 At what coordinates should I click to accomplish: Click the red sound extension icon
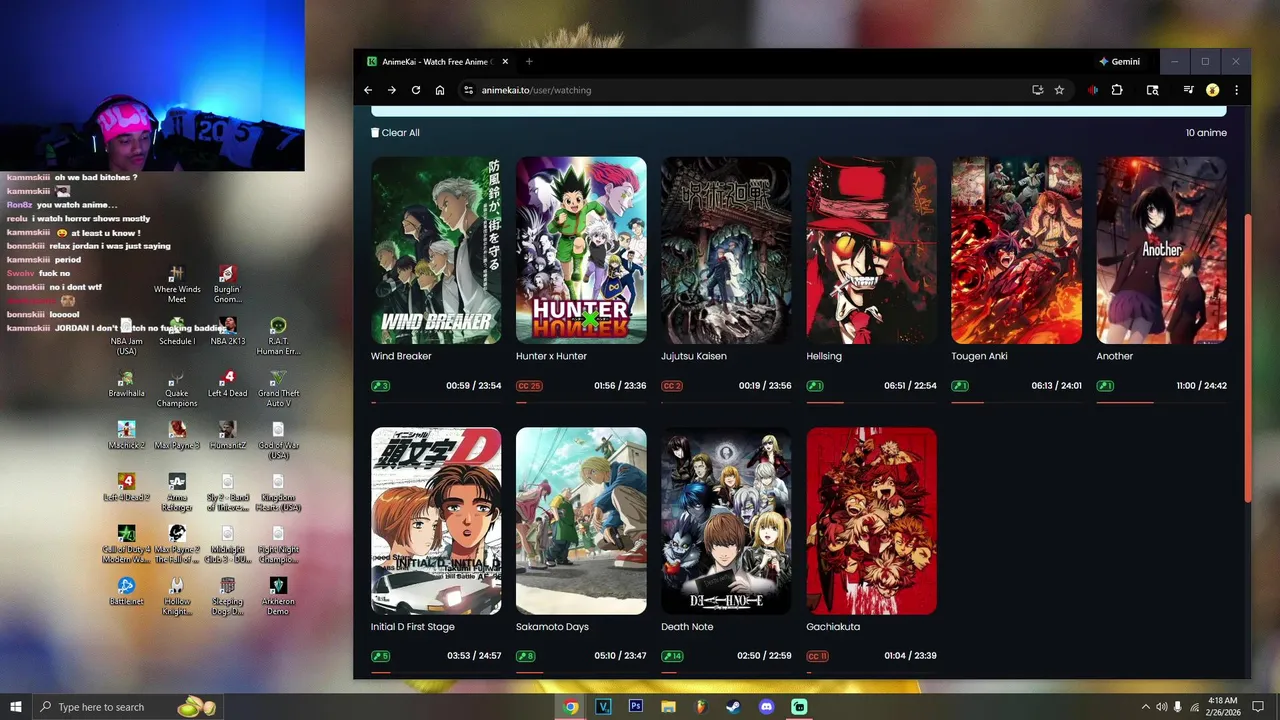pos(1093,90)
